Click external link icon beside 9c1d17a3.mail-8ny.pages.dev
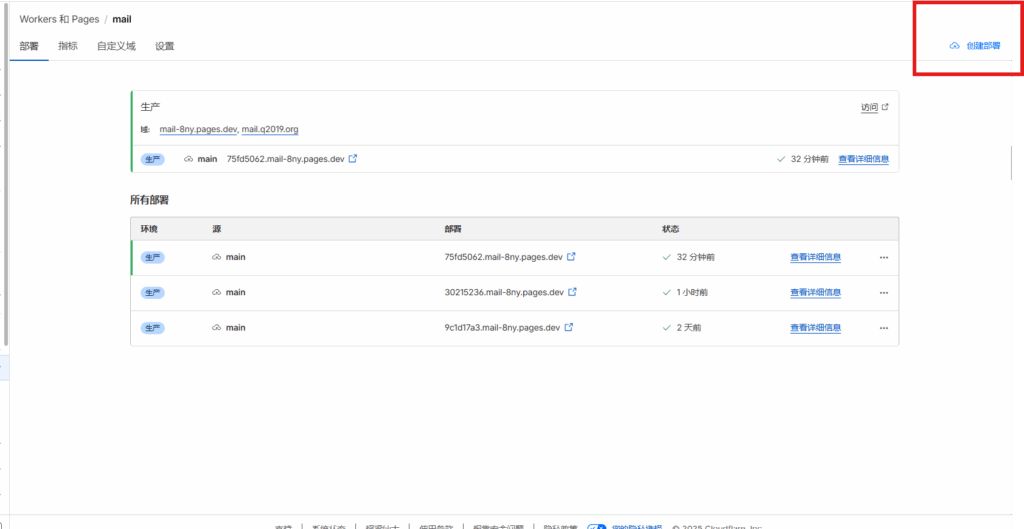 point(568,327)
